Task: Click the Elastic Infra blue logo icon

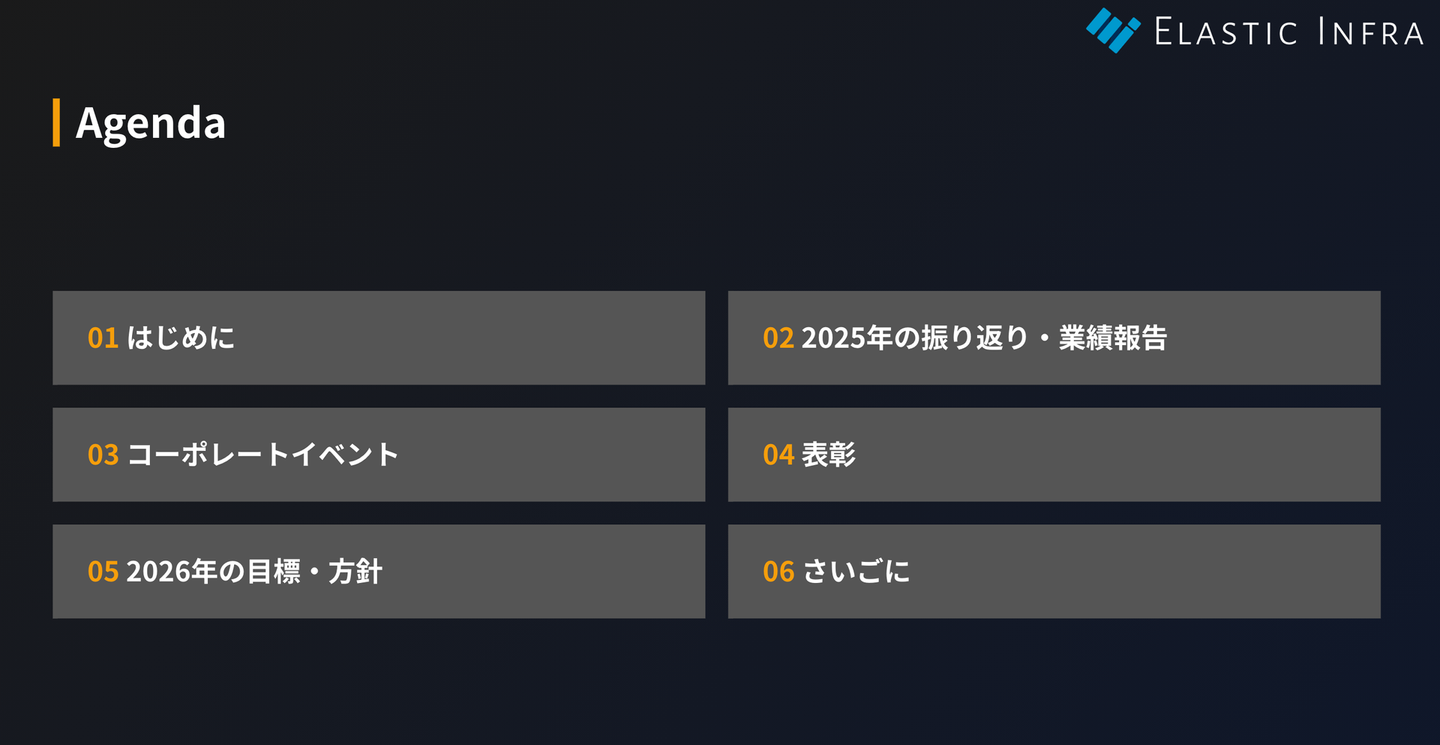Action: coord(1113,30)
